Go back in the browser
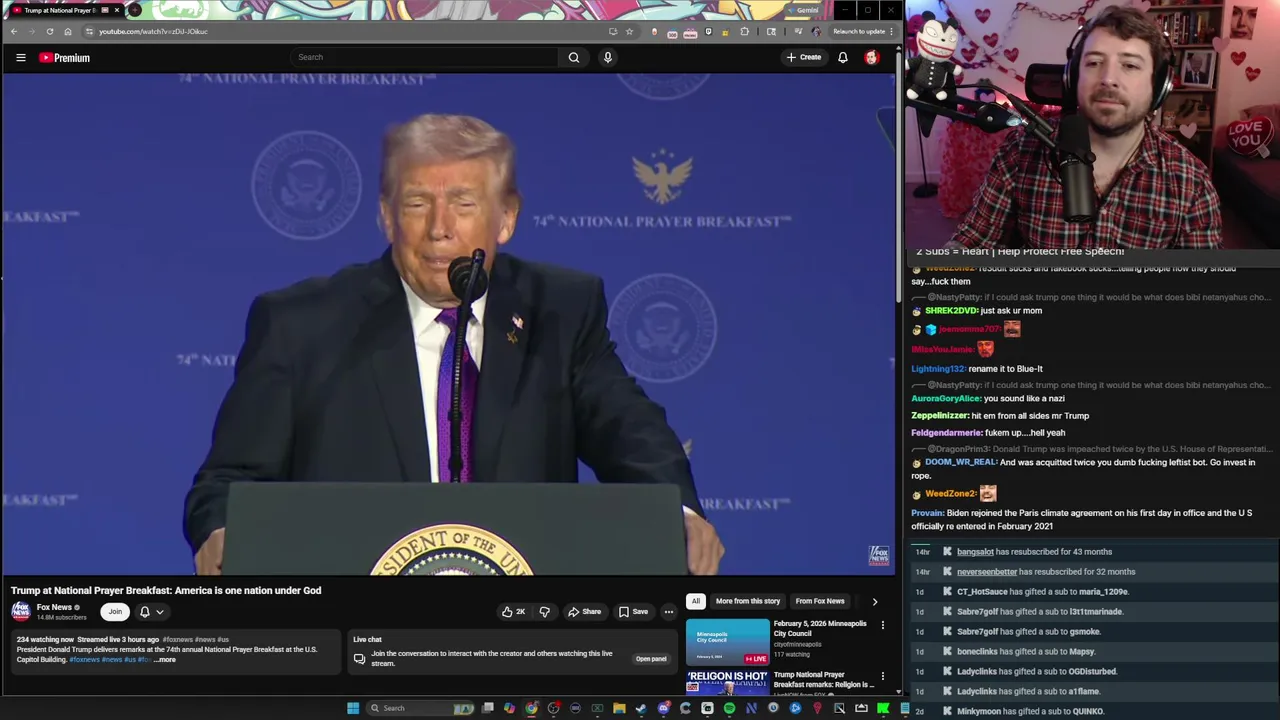Screen dimensions: 1280x720 click(13, 31)
